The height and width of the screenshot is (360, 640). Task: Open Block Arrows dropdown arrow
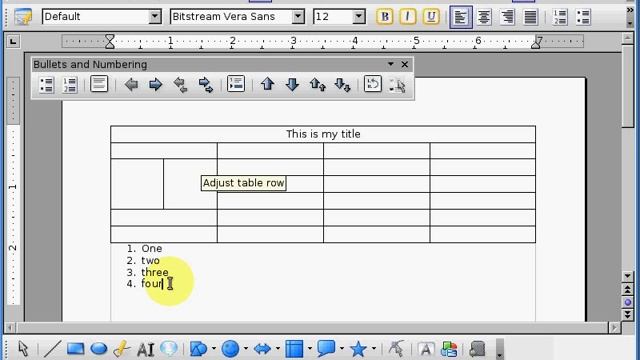277,349
